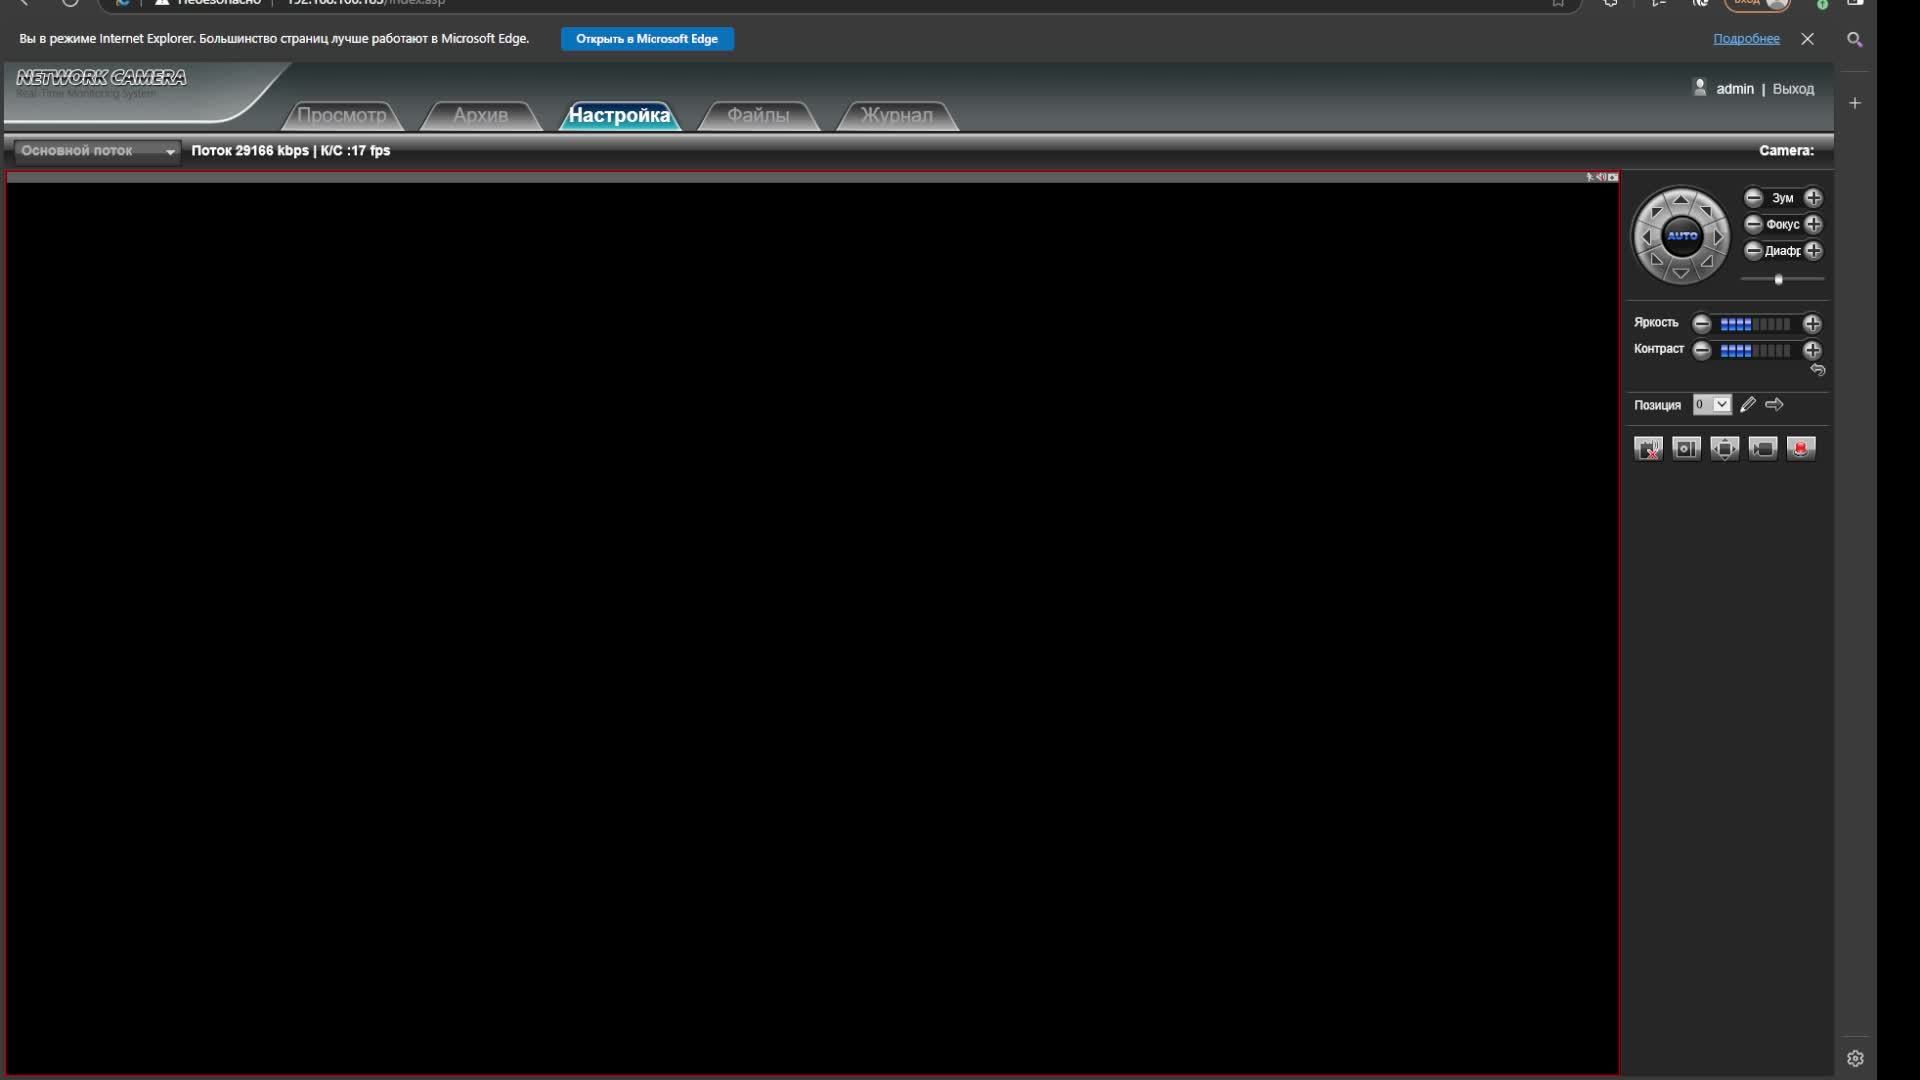Open the Позиция preset dropdown
Viewport: 1920px width, 1080px height.
(x=1711, y=405)
